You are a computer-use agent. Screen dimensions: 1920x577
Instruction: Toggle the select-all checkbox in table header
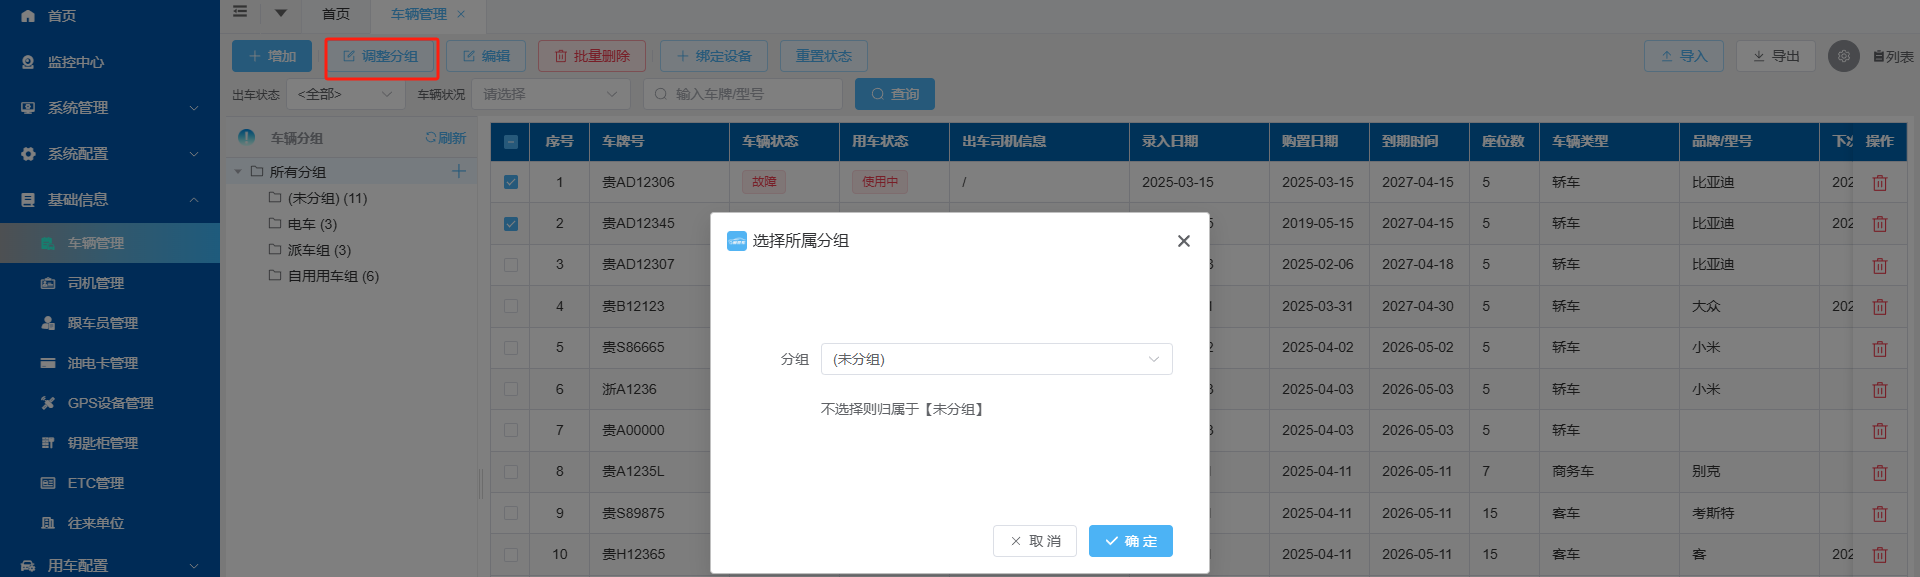[x=511, y=142]
